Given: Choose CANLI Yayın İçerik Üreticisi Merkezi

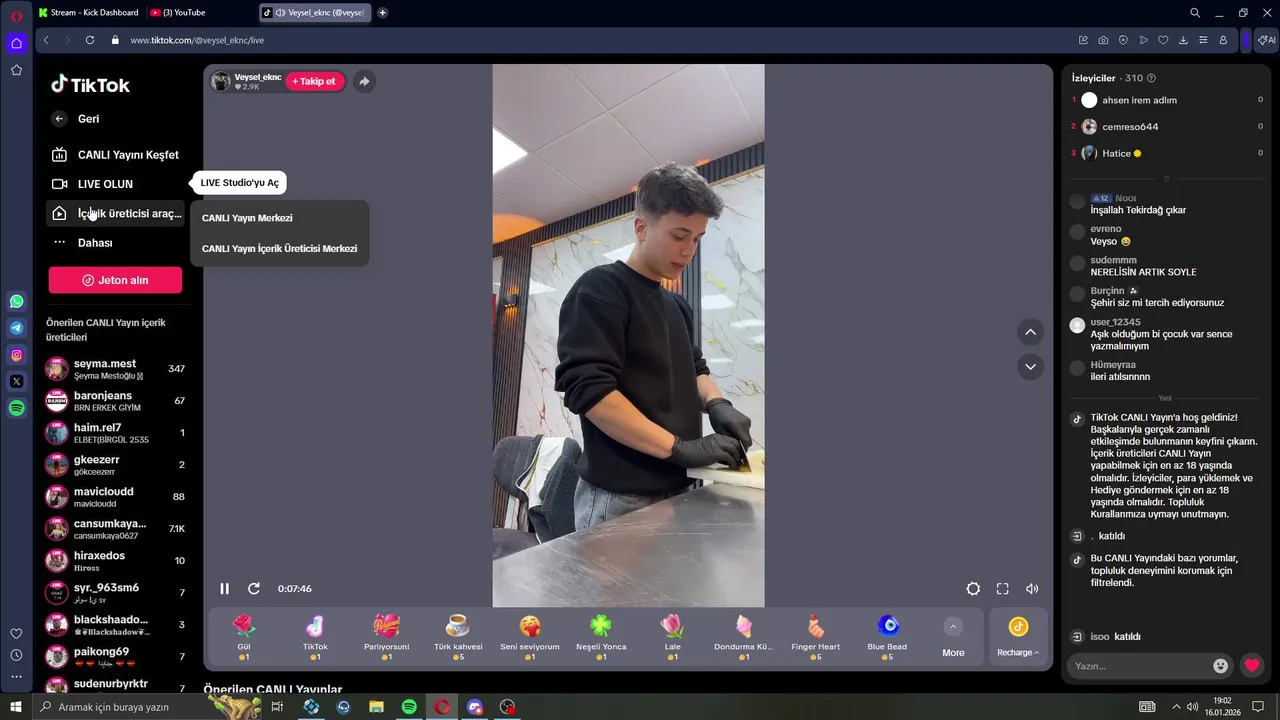Looking at the screenshot, I should point(279,249).
